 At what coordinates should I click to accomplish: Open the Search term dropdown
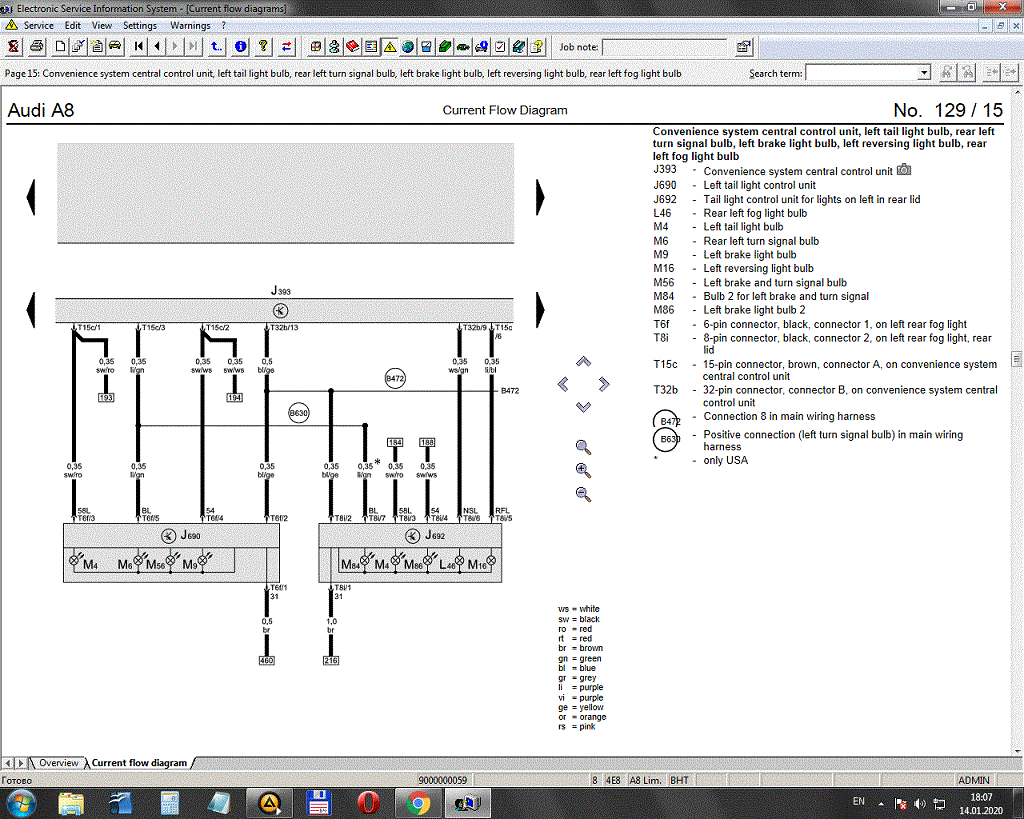click(x=925, y=73)
